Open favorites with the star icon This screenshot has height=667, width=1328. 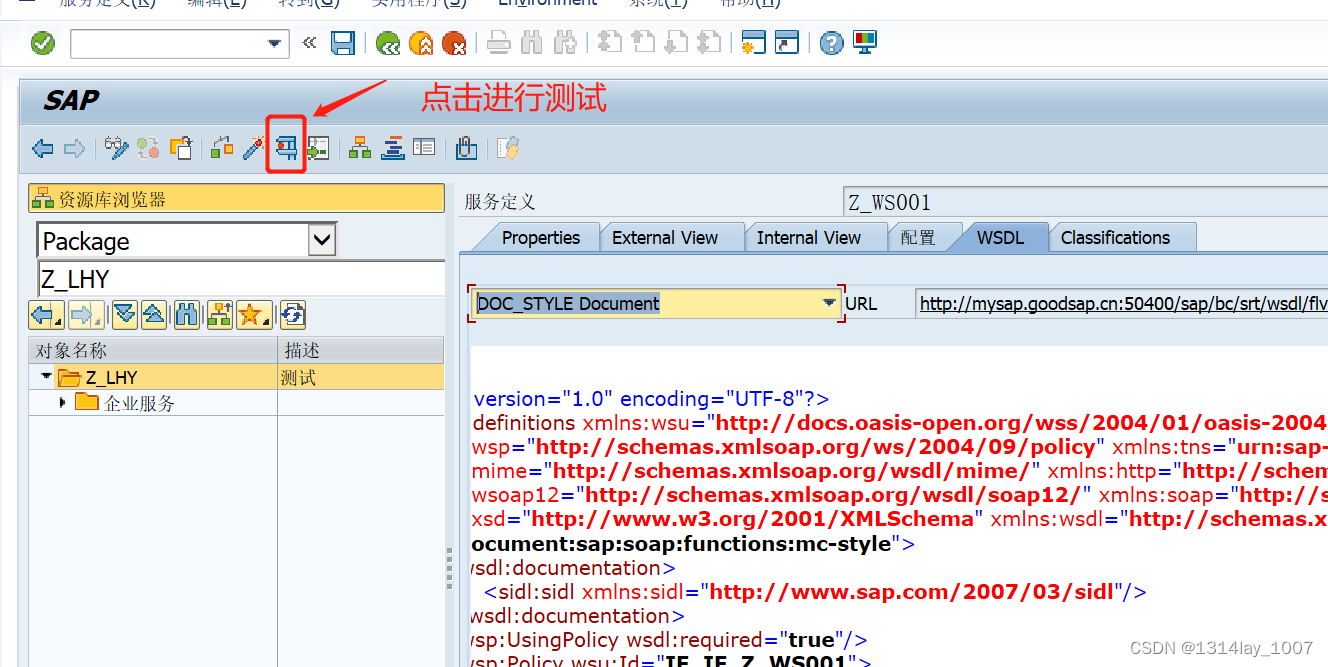point(253,316)
